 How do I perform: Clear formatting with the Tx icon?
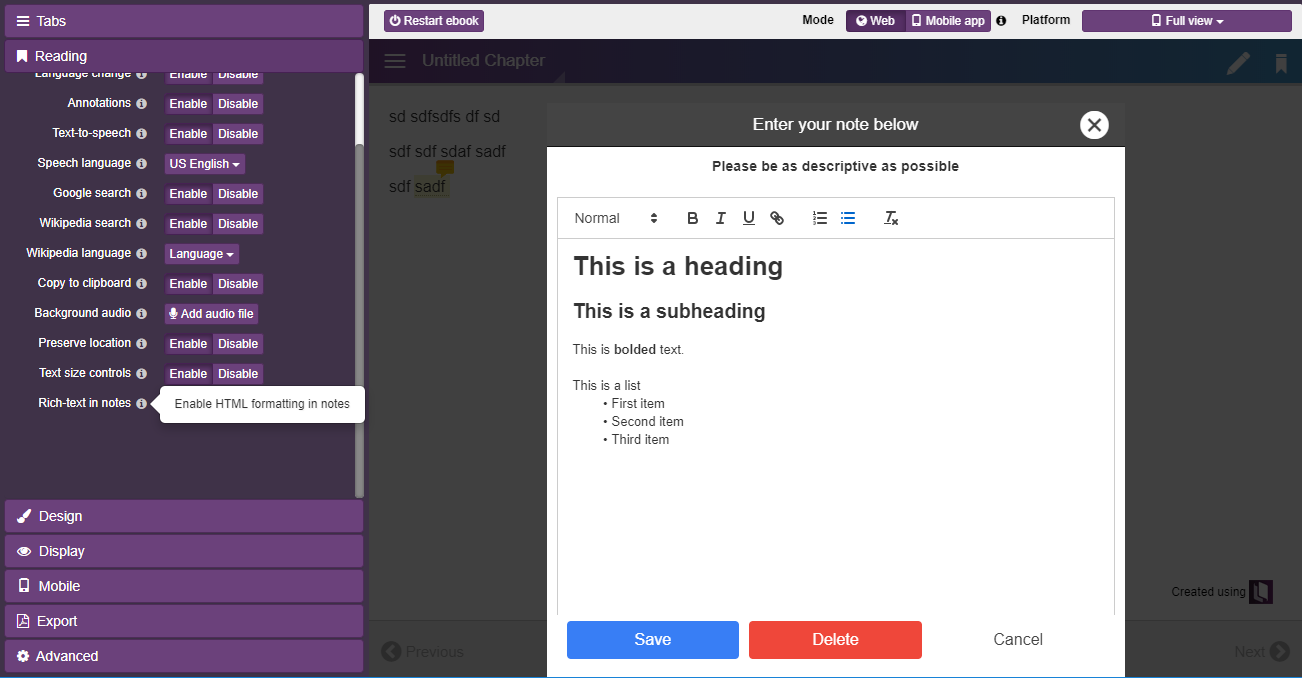click(891, 218)
